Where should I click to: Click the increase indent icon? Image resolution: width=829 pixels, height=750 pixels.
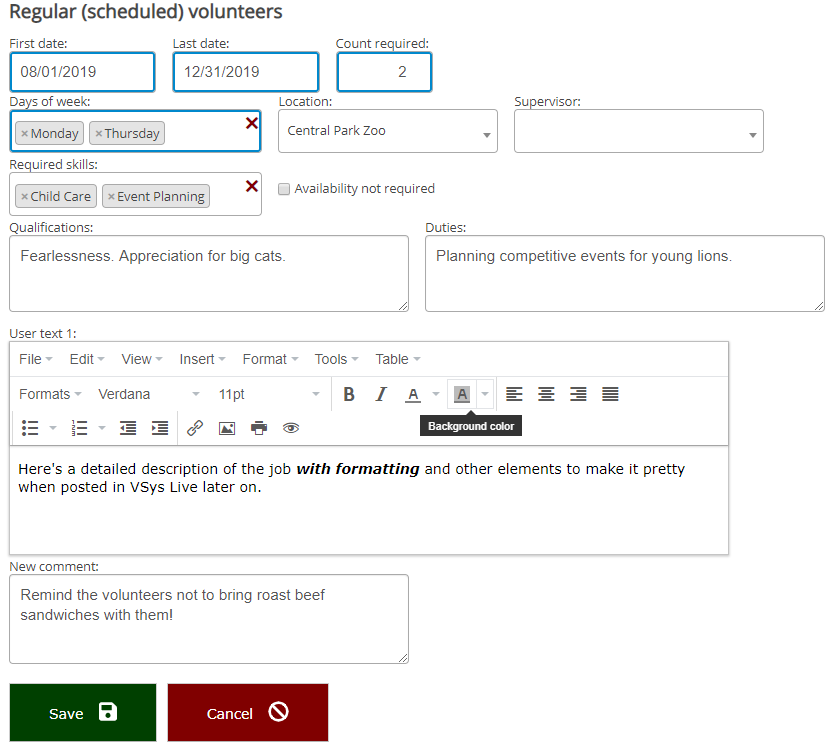pyautogui.click(x=160, y=428)
